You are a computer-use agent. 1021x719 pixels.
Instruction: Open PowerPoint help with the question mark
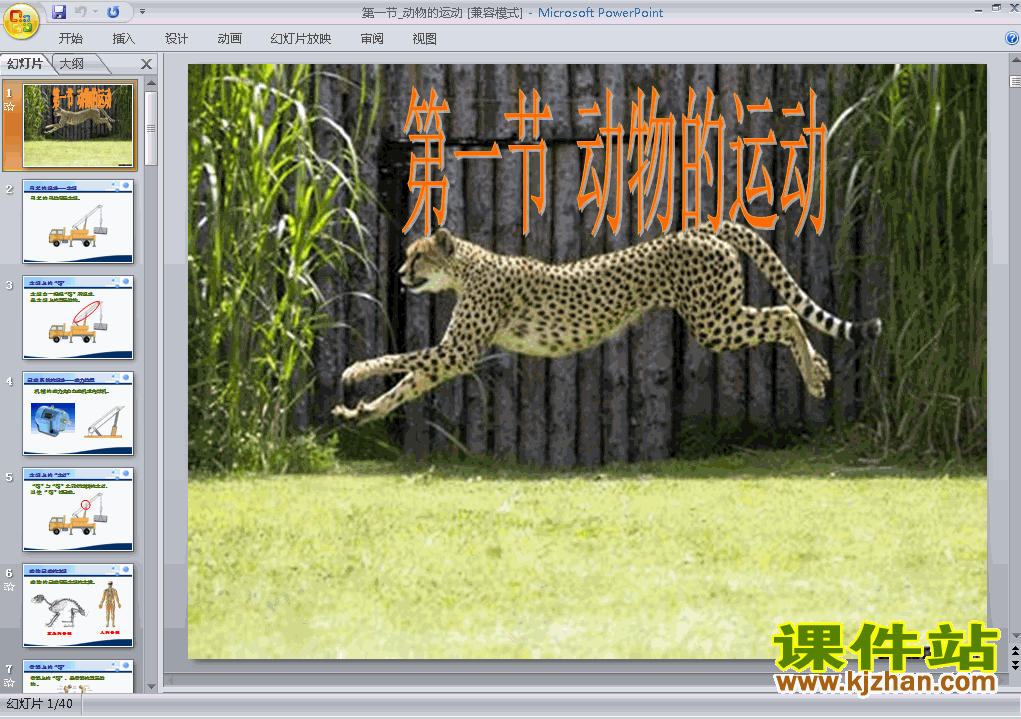pos(1012,38)
